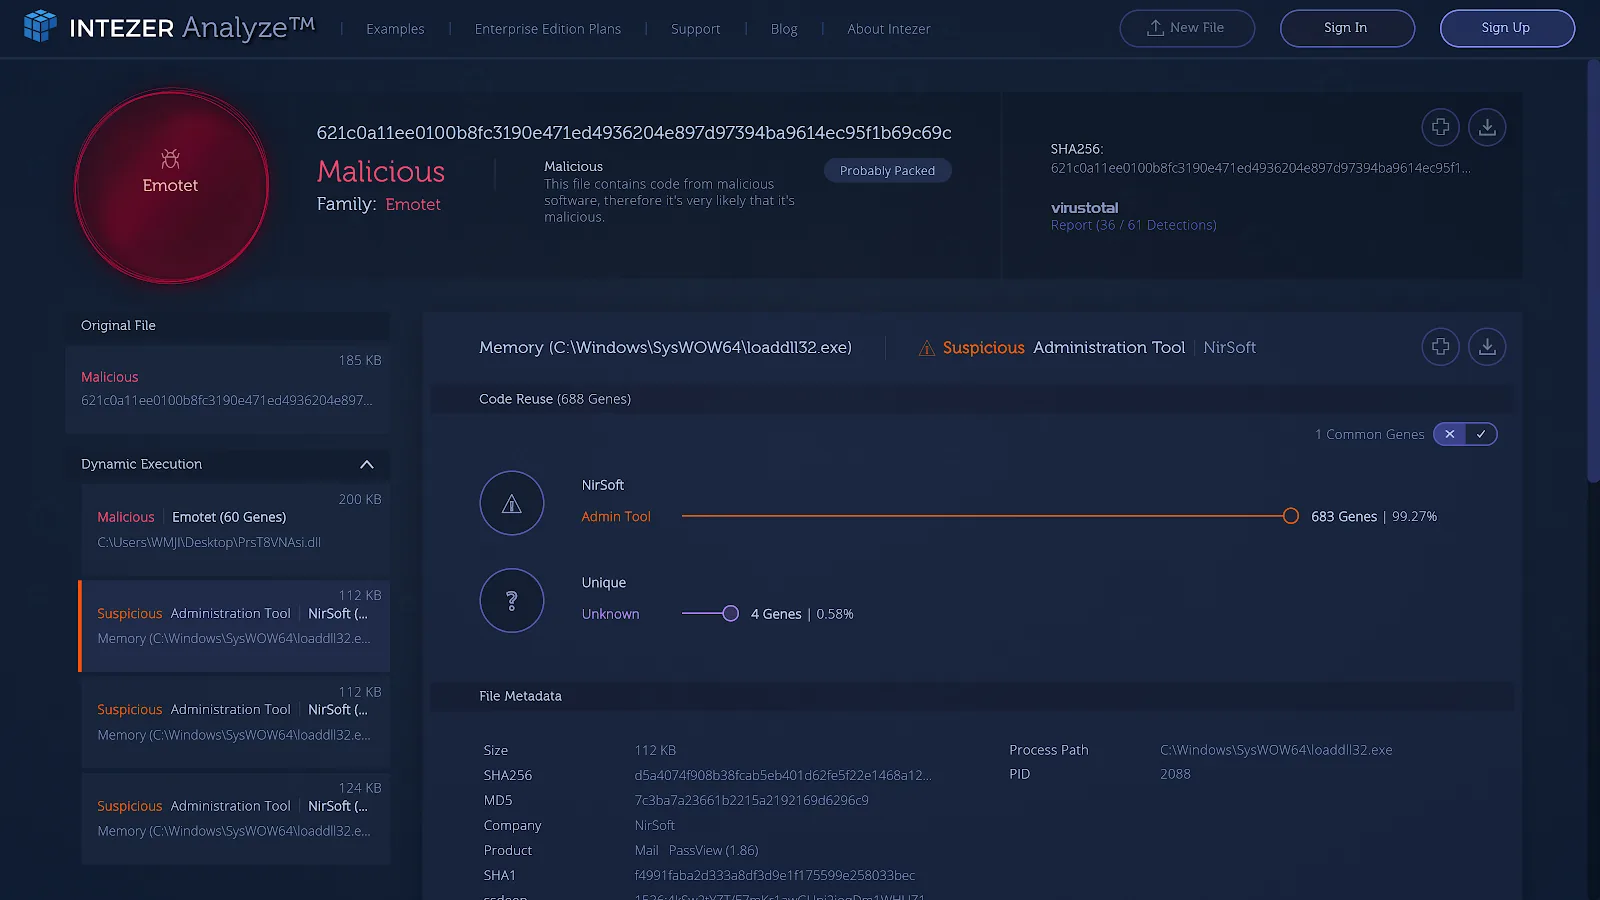Screen dimensions: 1600x900
Task: Click the Process Path value loaddll32.exe
Action: (x=1276, y=750)
